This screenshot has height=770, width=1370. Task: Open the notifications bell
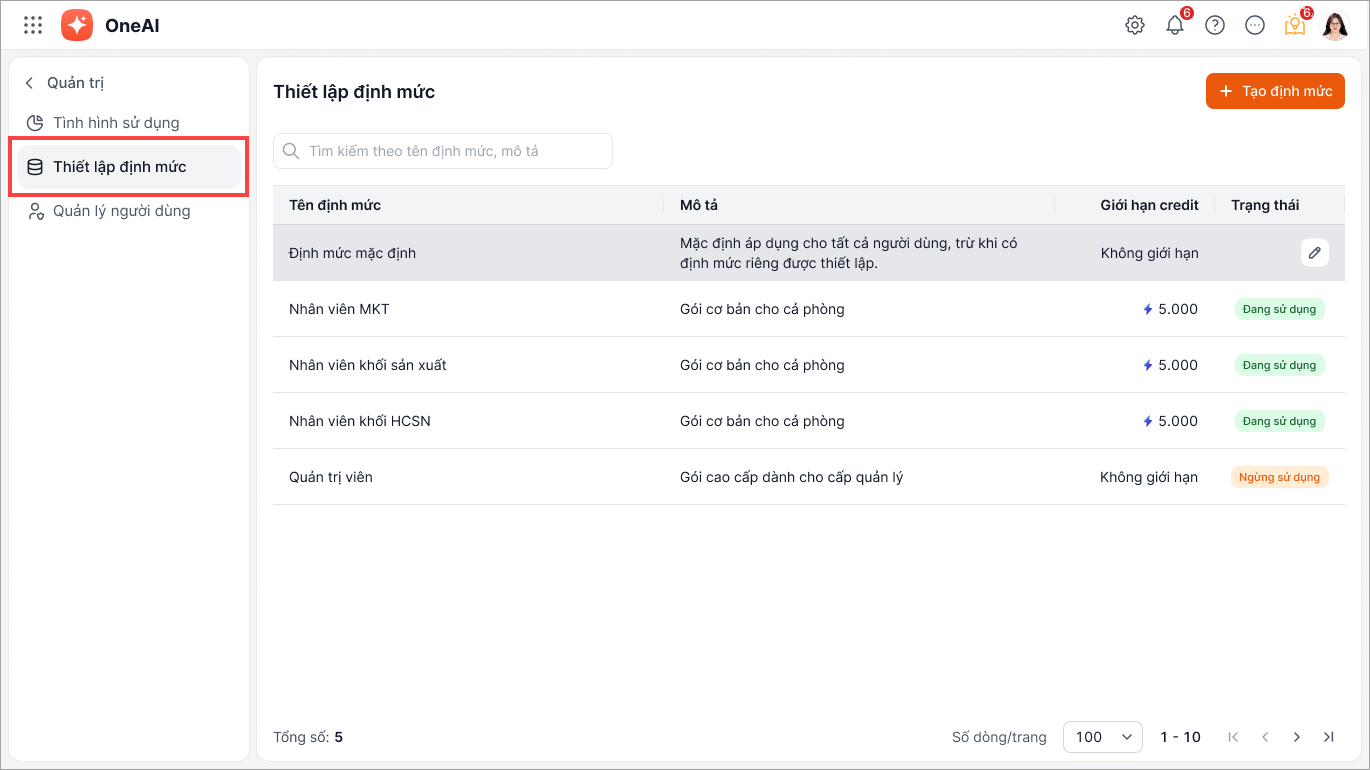[x=1175, y=26]
